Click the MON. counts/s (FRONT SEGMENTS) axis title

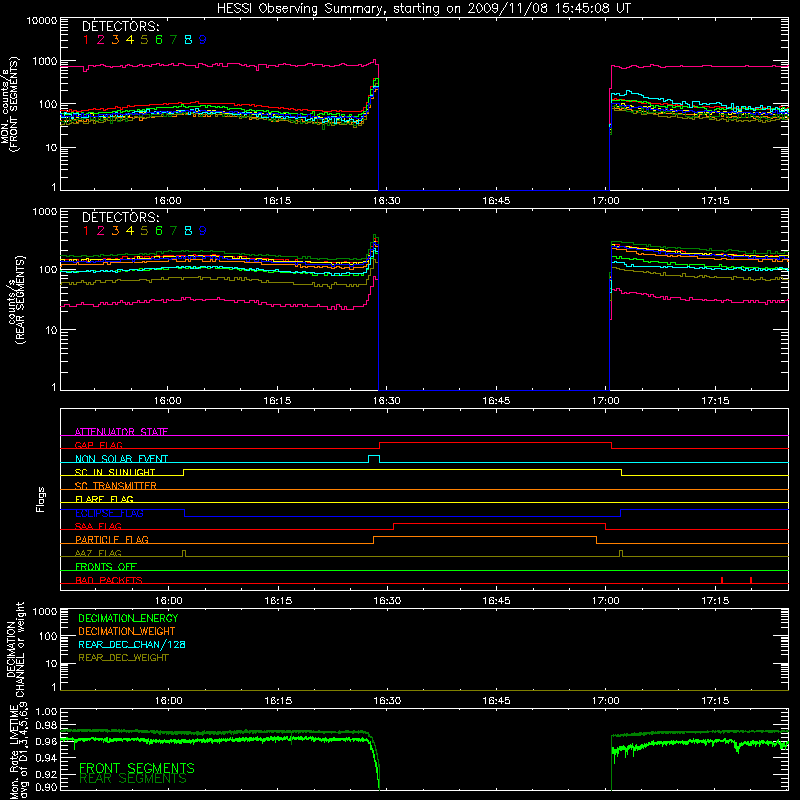tap(9, 105)
